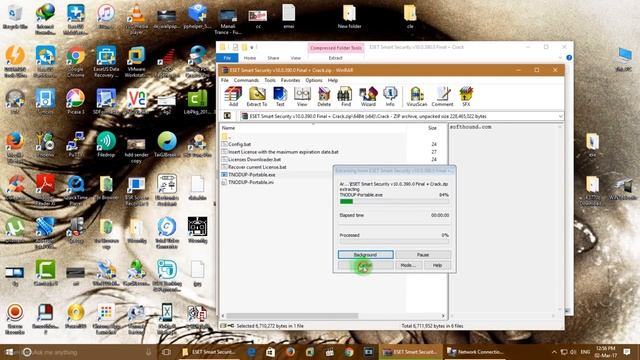Image resolution: width=640 pixels, height=360 pixels.
Task: Click the Add toolbar icon in WinRAR
Action: (233, 97)
